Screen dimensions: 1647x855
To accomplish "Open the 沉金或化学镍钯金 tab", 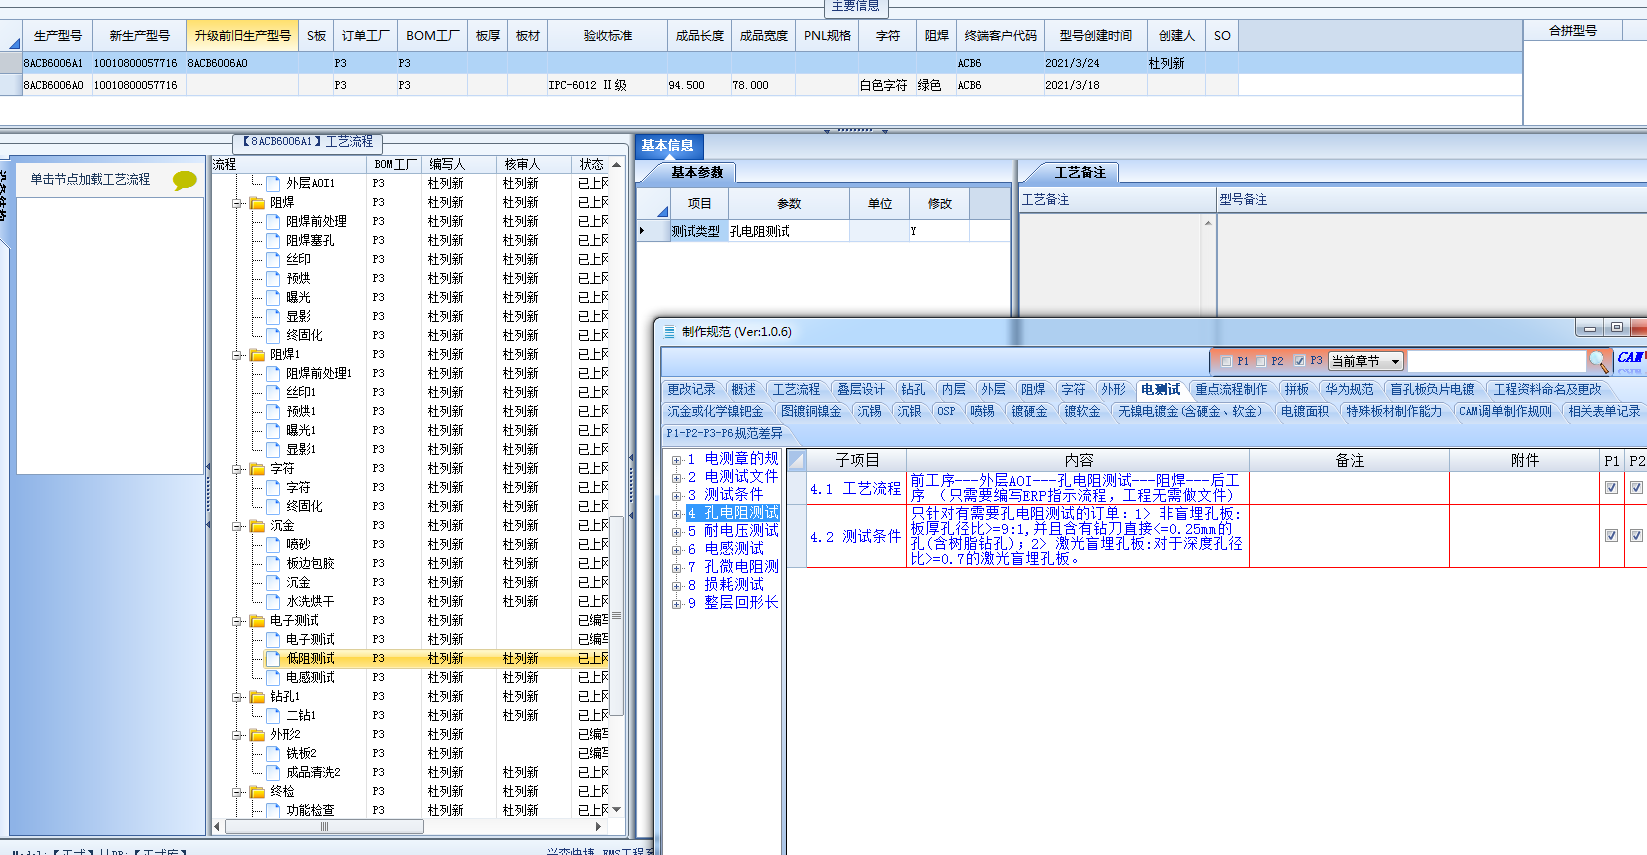I will (715, 412).
